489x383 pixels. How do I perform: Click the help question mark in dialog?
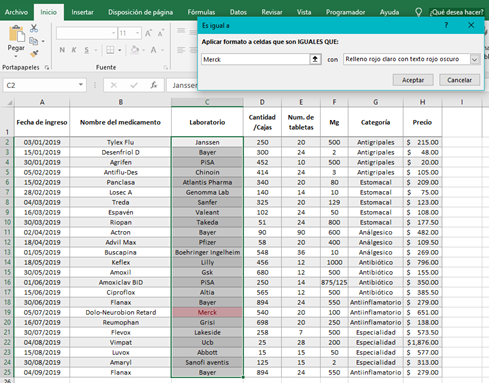pos(446,25)
